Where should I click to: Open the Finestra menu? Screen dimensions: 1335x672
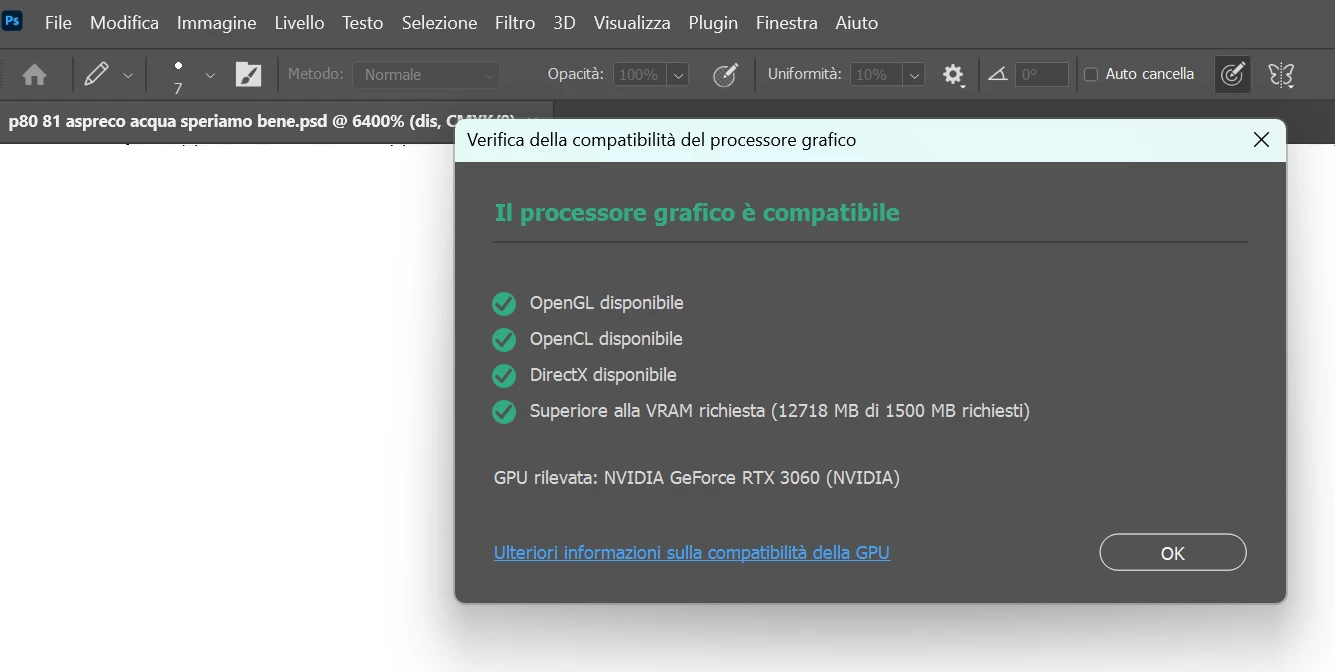point(787,22)
